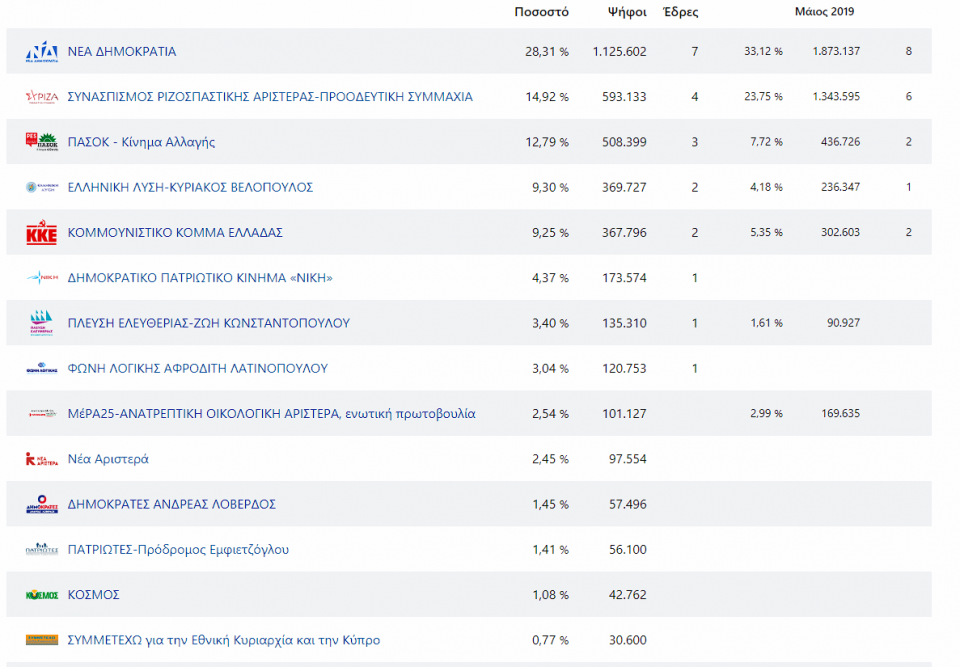The height and width of the screenshot is (667, 960).
Task: Click the green ΚΟΣΜΟΣ logo
Action: [x=41, y=595]
